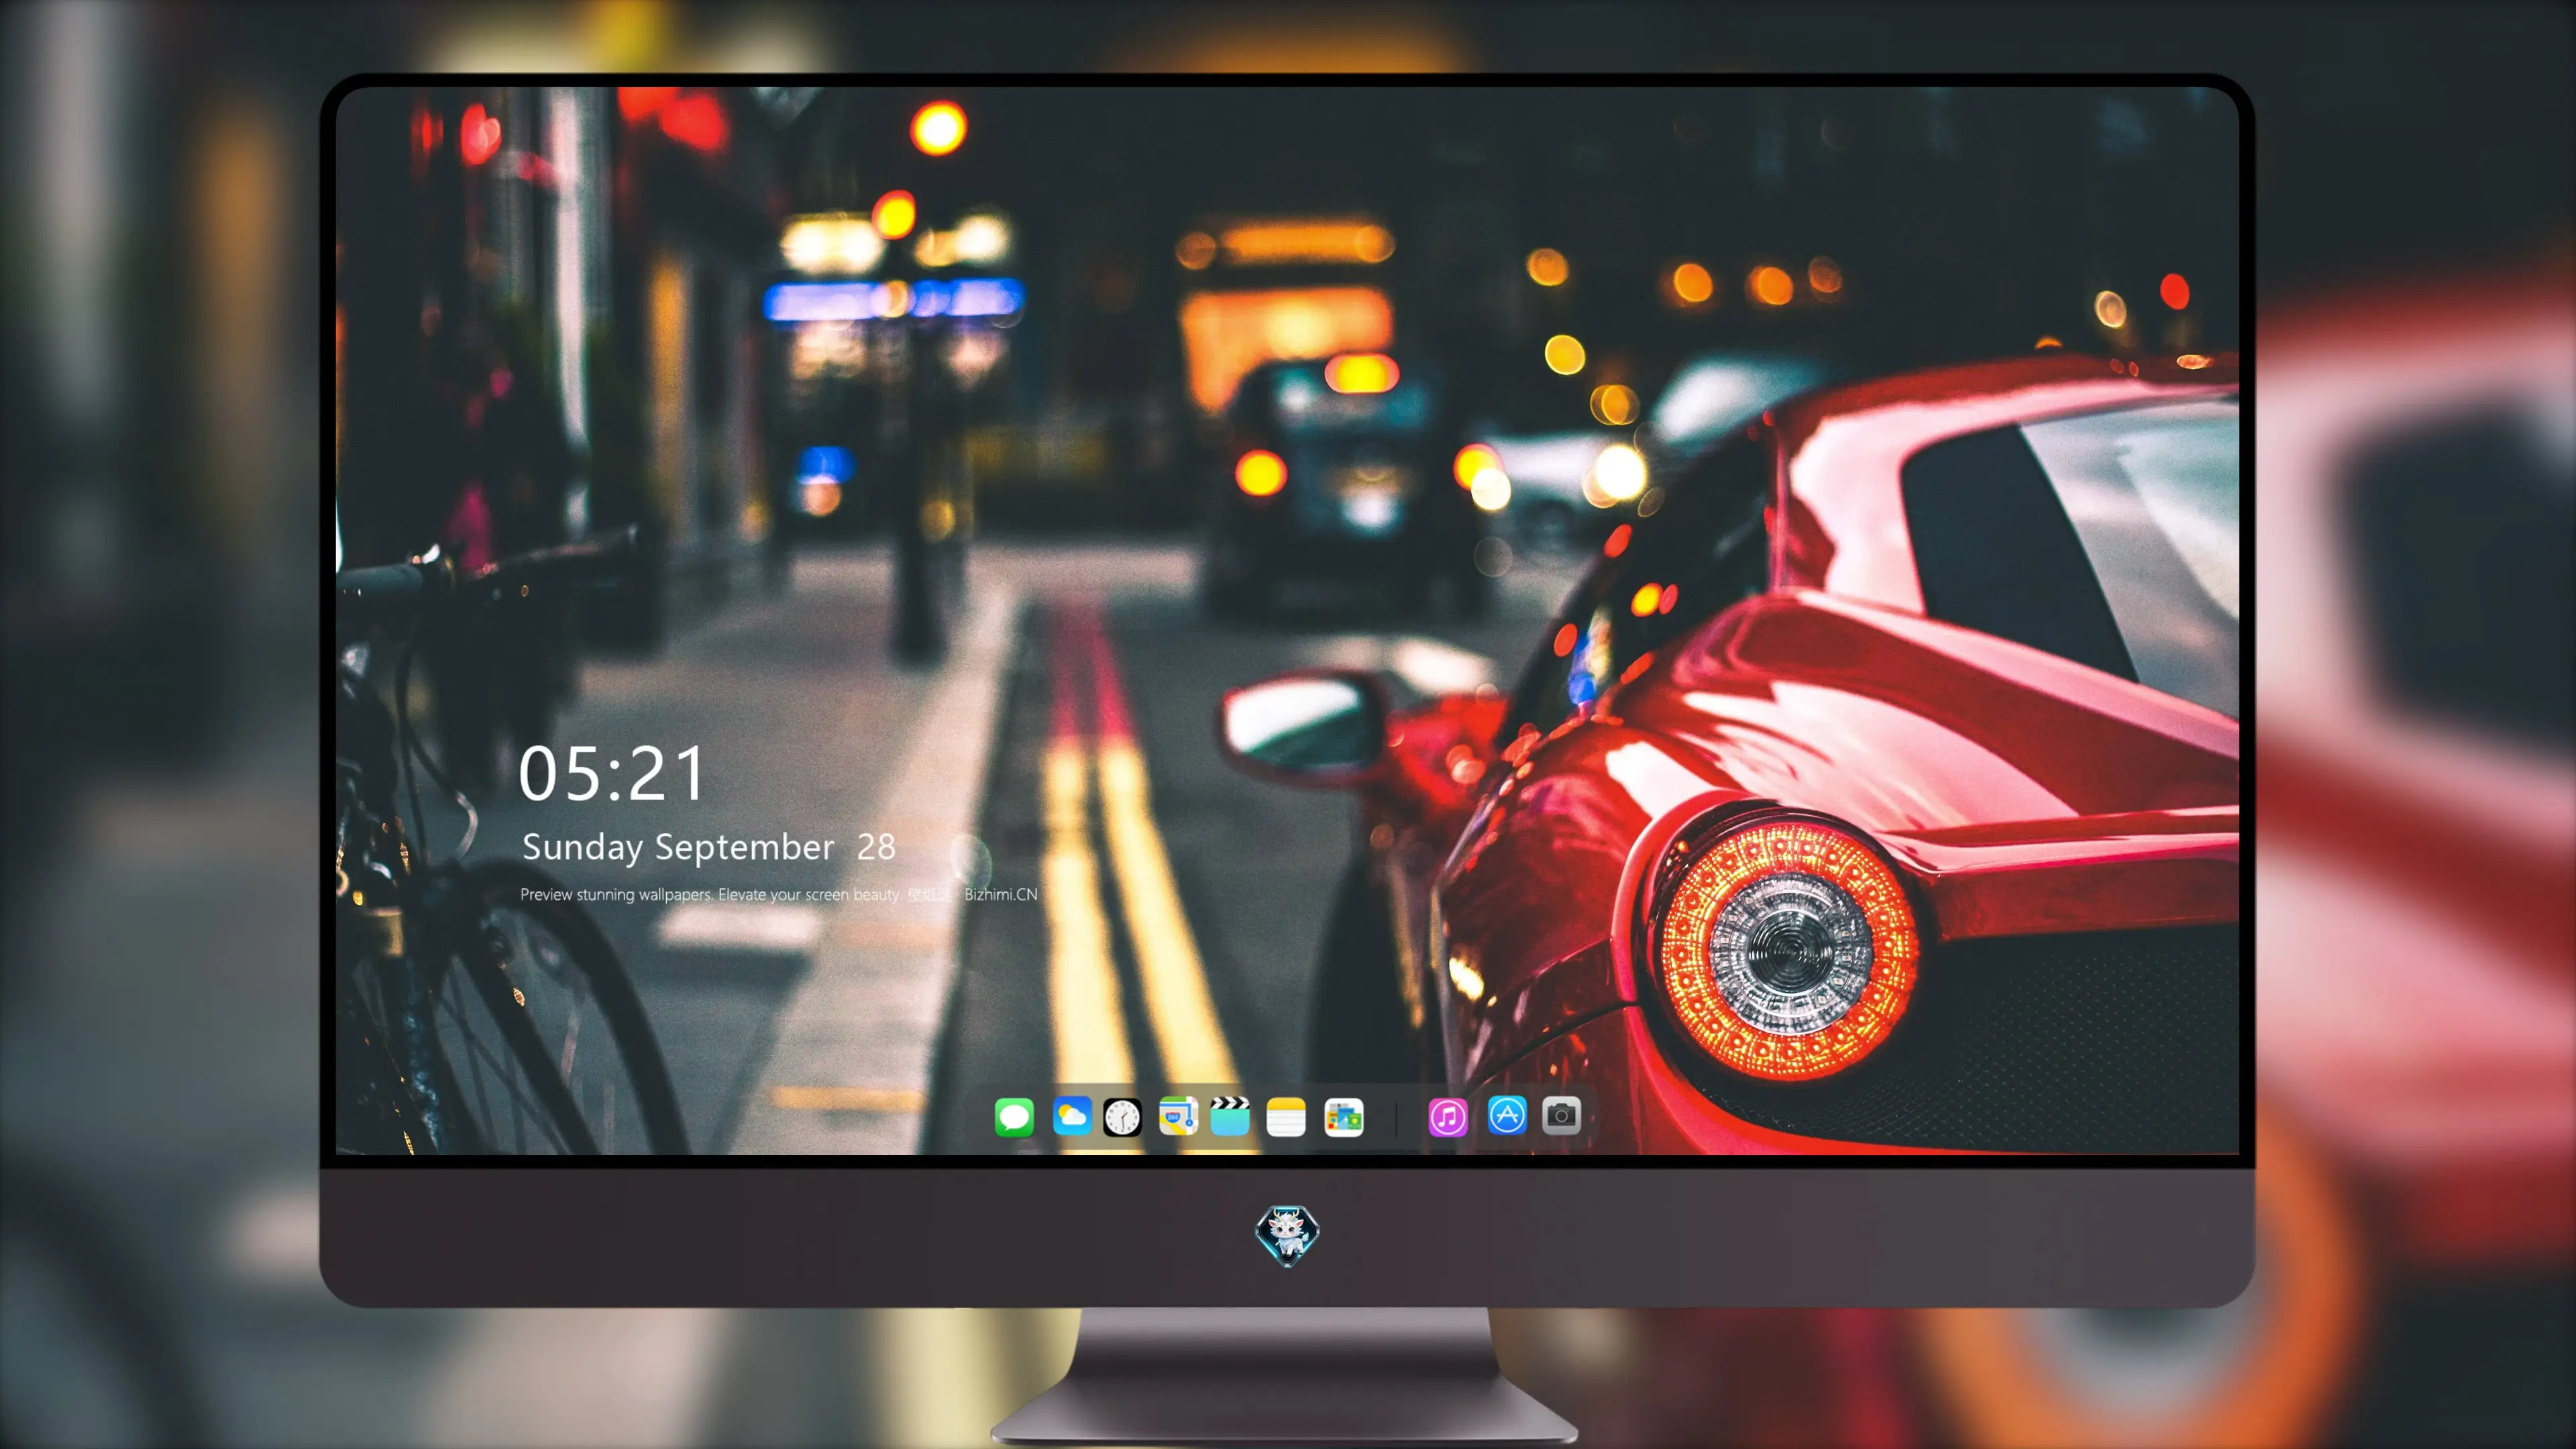
Task: Launch the Maps app from the dock
Action: [1178, 1116]
